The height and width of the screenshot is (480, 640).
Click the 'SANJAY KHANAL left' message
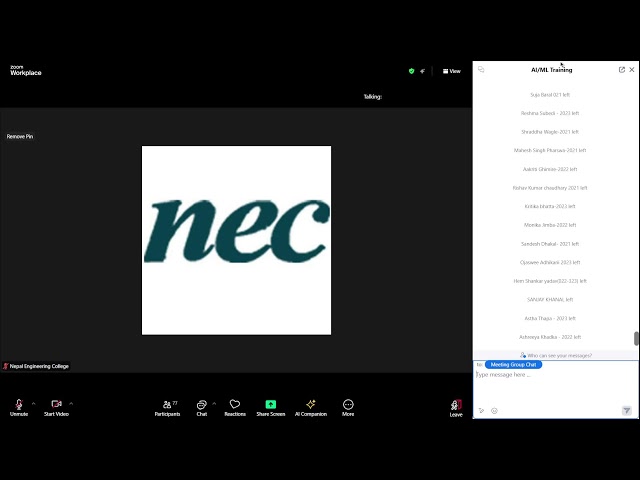pos(550,299)
